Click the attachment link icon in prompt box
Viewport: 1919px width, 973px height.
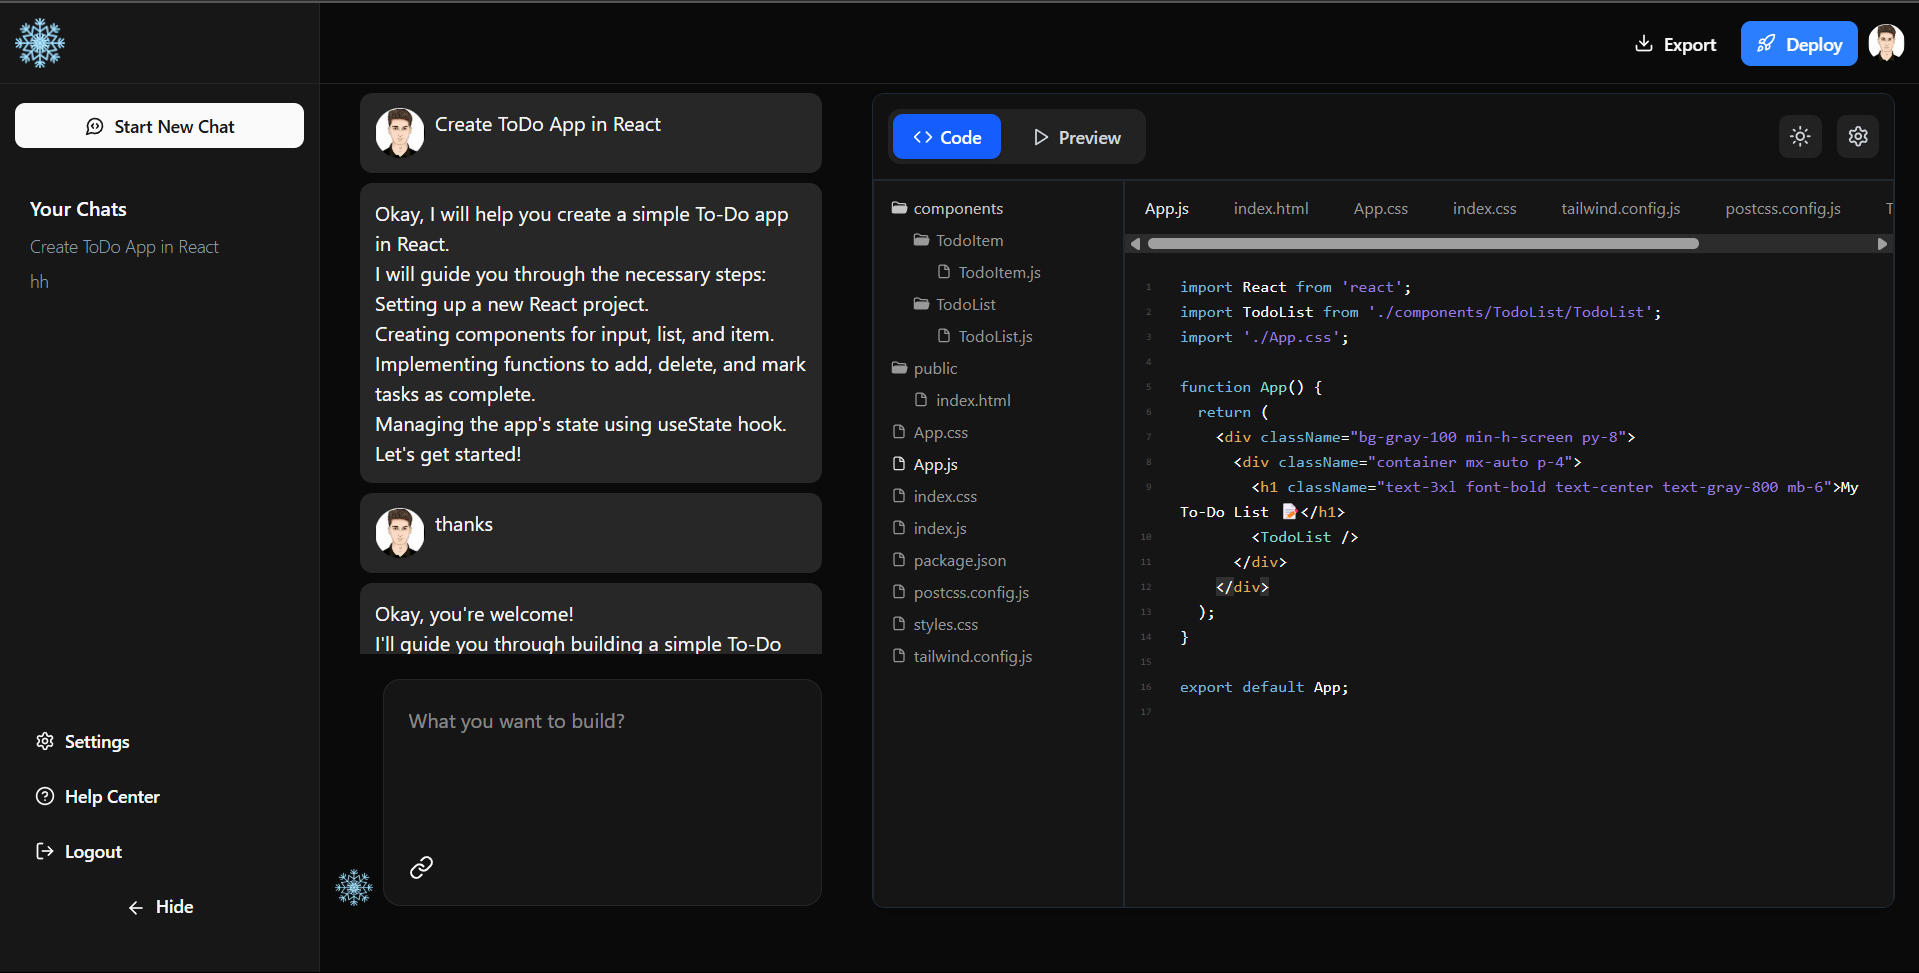coord(421,867)
